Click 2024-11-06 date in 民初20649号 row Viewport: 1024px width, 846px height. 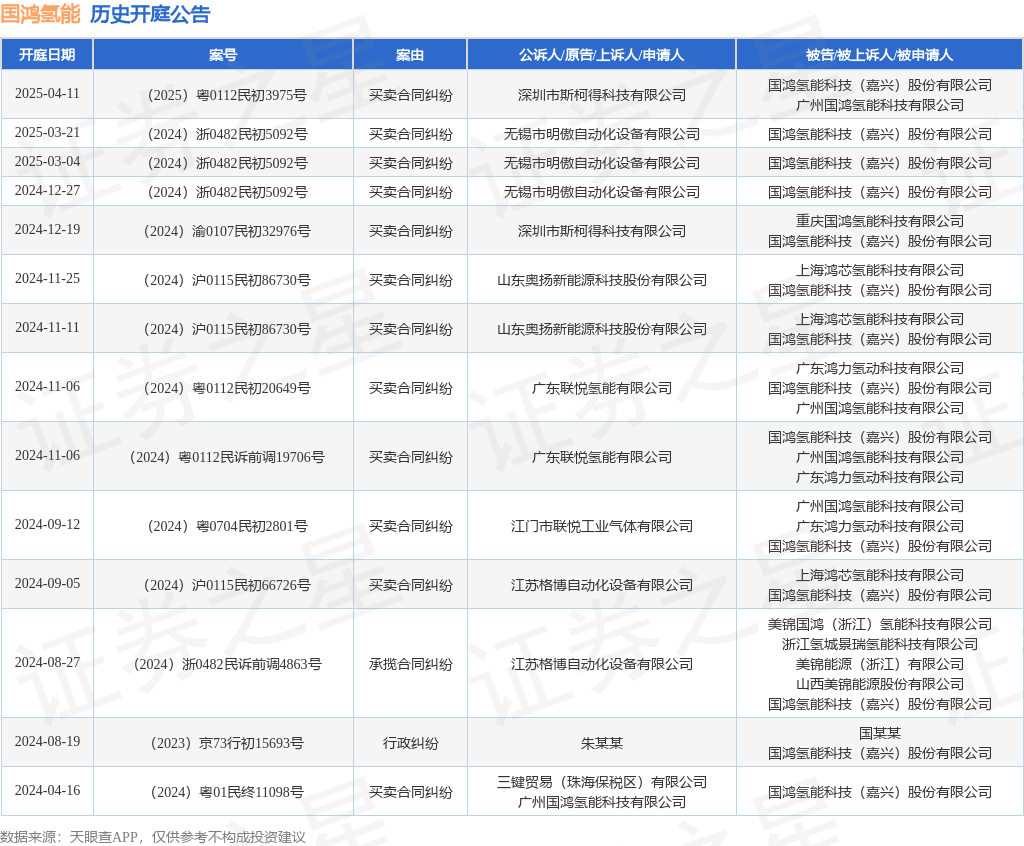[x=47, y=387]
